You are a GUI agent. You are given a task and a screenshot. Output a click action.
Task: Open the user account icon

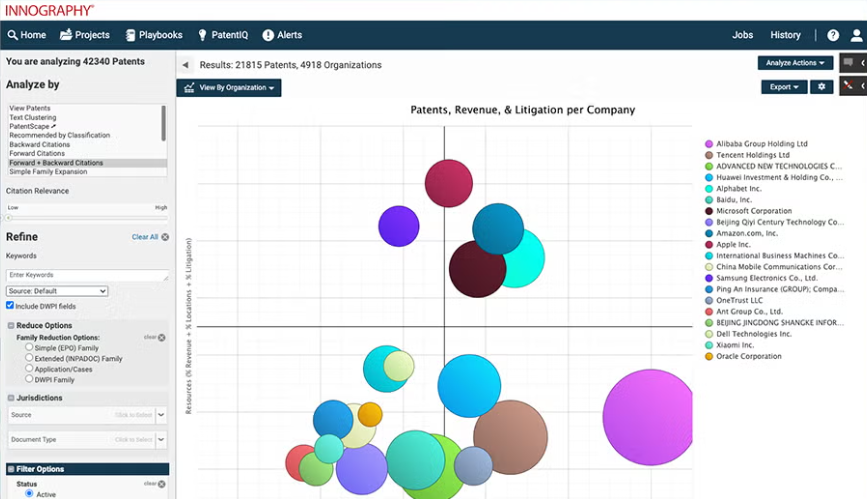tap(856, 35)
